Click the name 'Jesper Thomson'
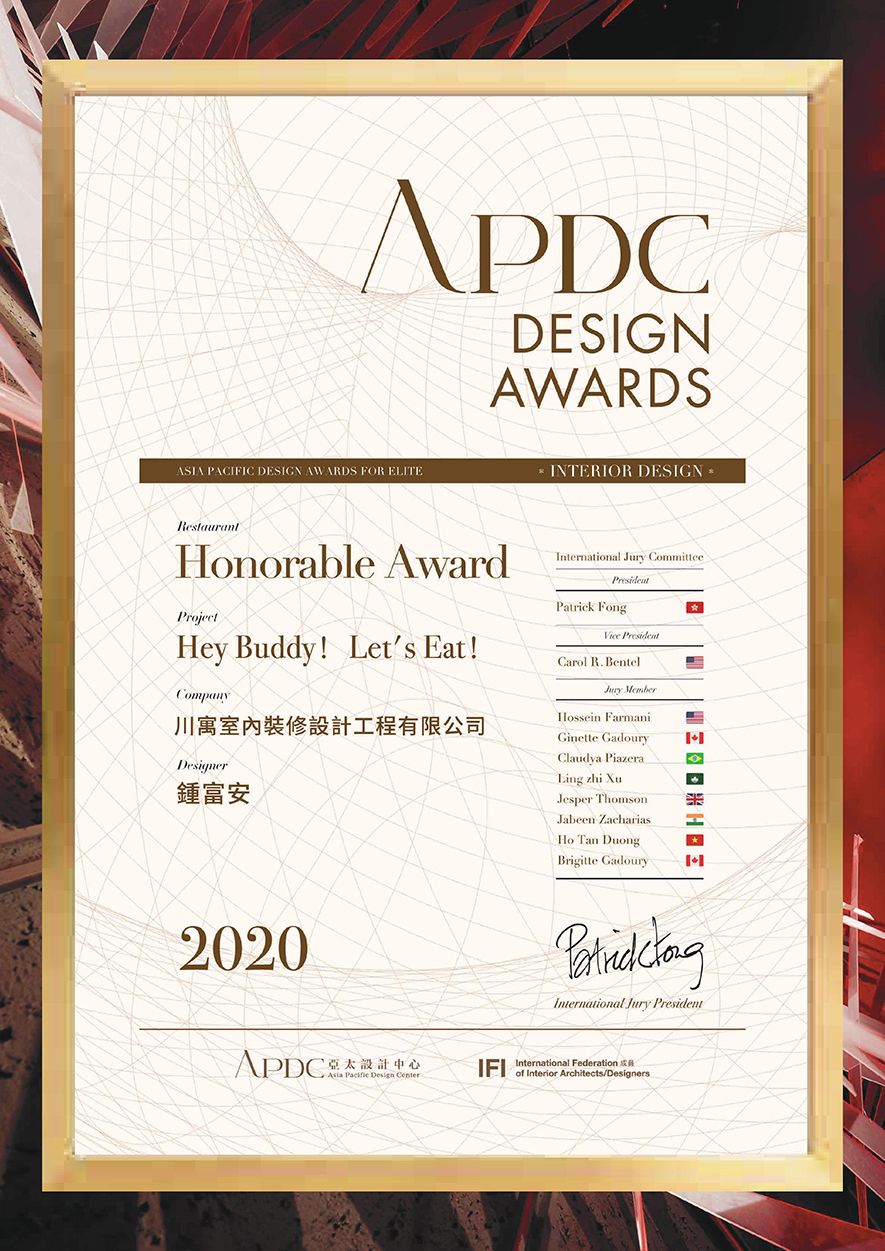 tap(602, 799)
